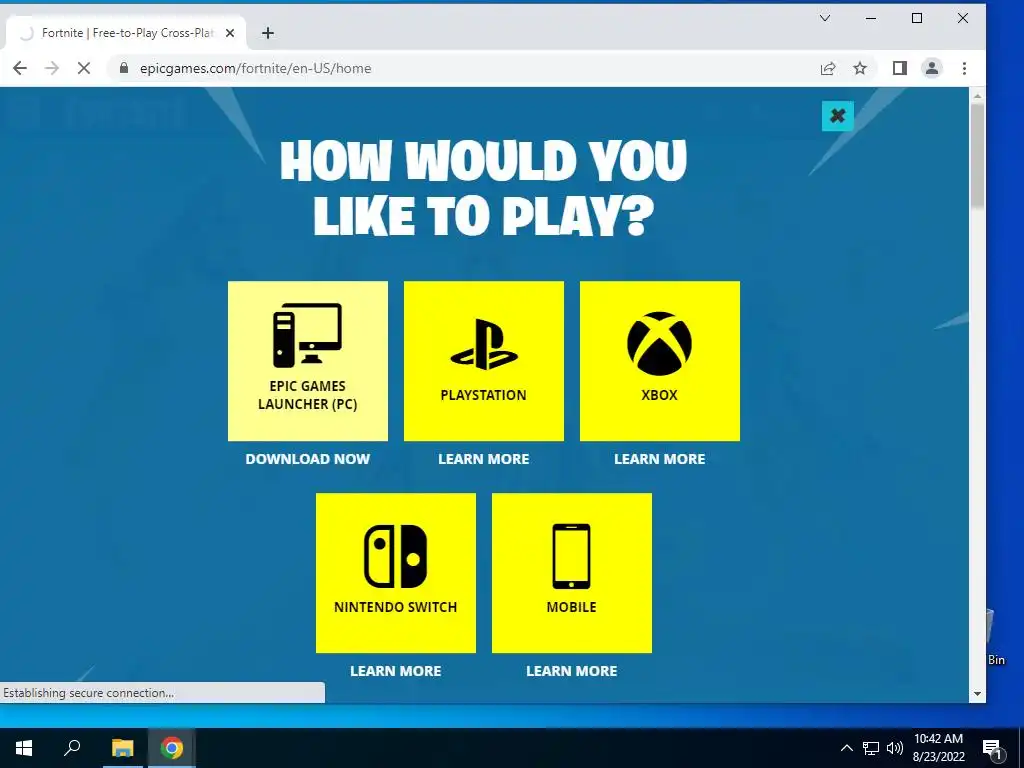Click the greyed-out forward navigation arrow
The height and width of the screenshot is (768, 1024).
[52, 68]
